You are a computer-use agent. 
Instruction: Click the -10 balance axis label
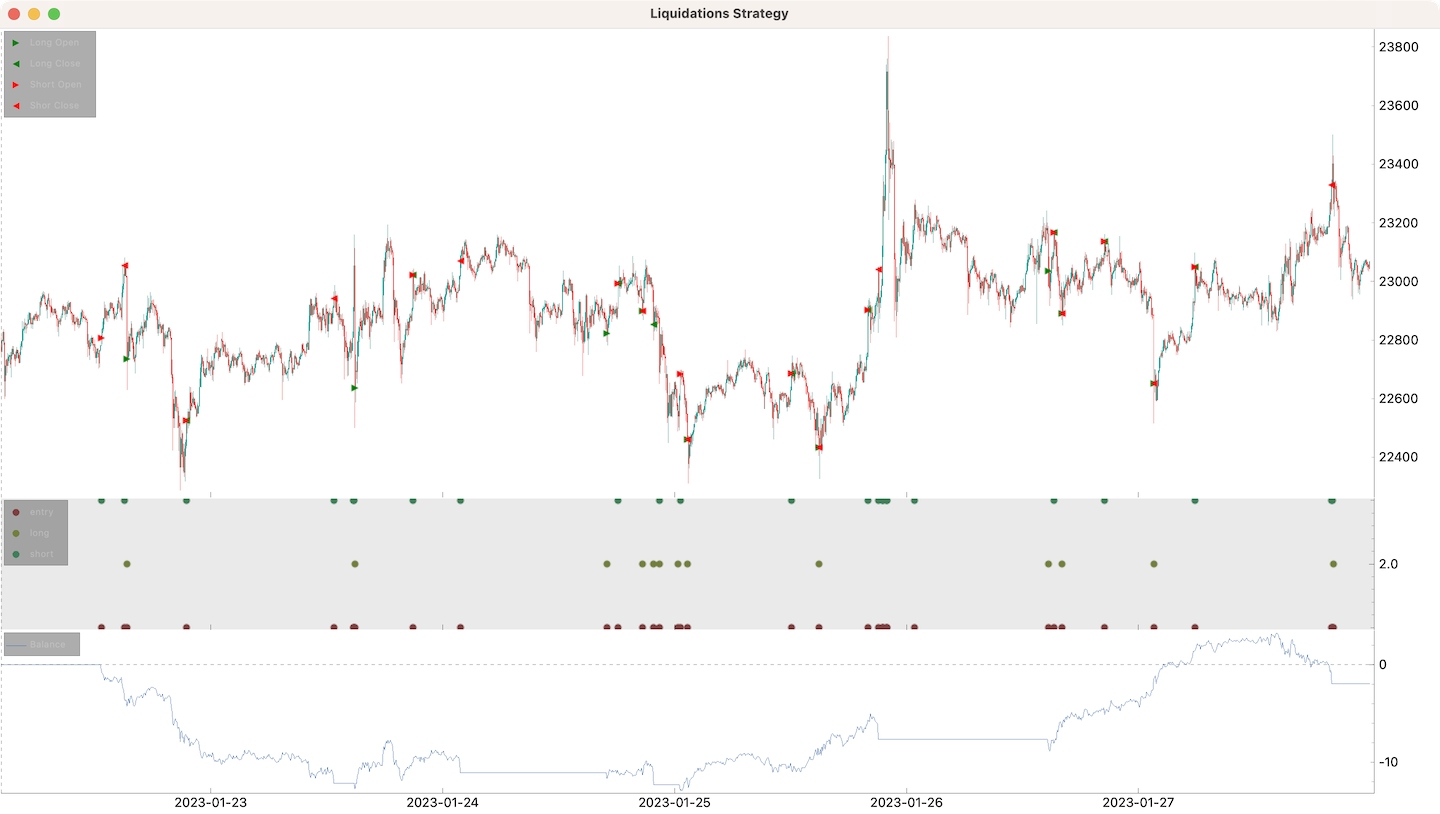click(1388, 762)
